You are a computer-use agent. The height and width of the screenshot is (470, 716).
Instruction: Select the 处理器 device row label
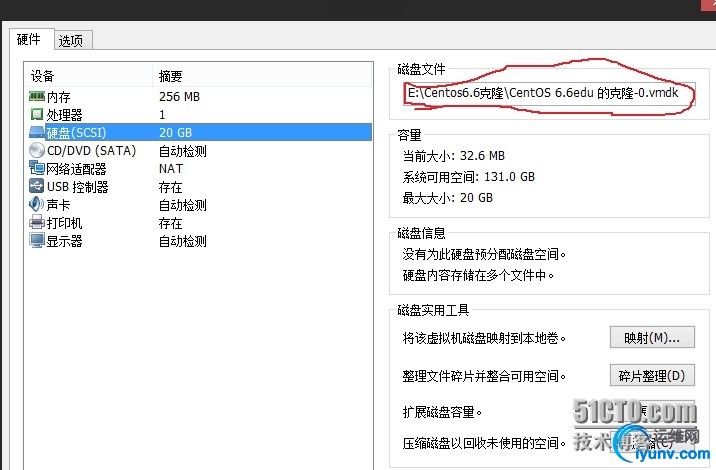64,115
